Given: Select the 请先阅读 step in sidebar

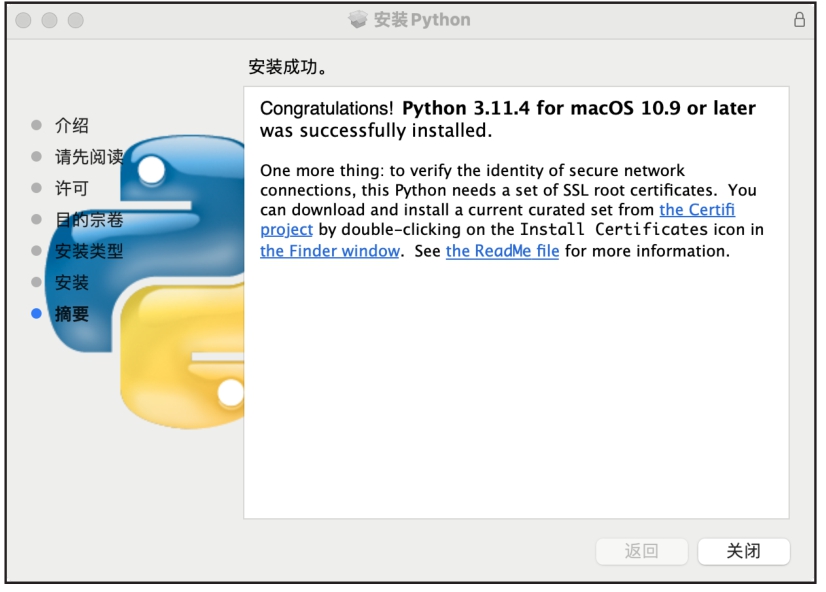Looking at the screenshot, I should 88,157.
